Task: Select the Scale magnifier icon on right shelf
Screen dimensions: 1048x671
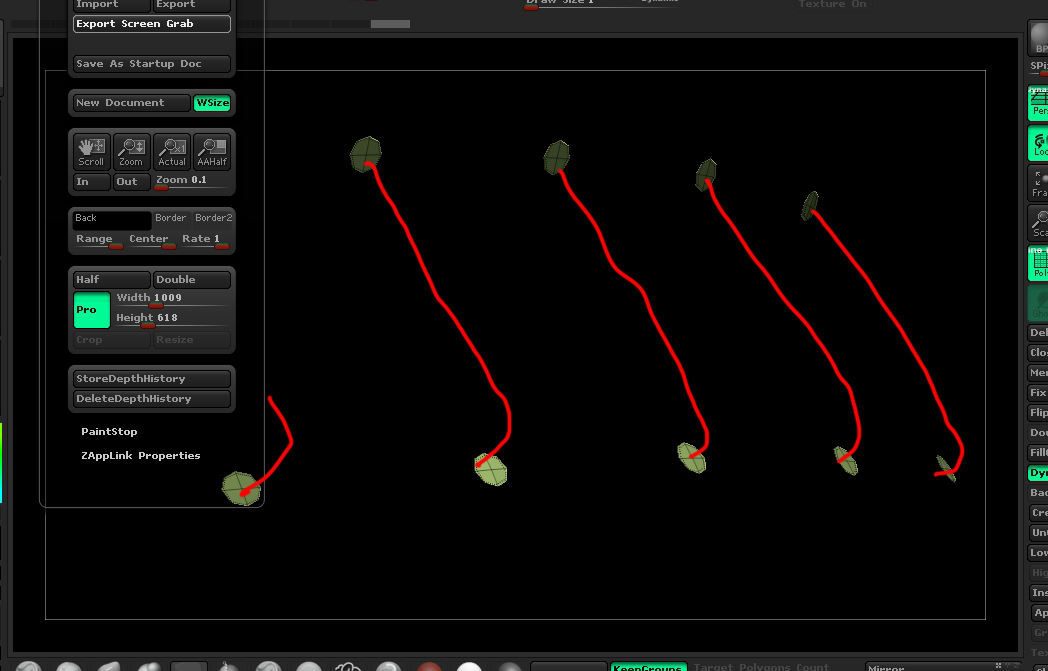Action: [x=1038, y=223]
